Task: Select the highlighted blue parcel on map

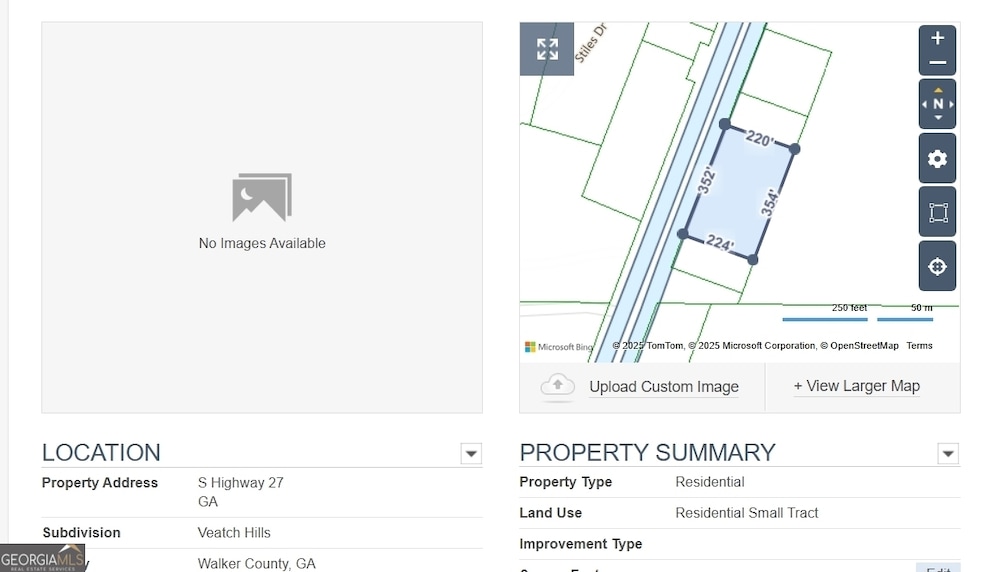Action: 739,192
